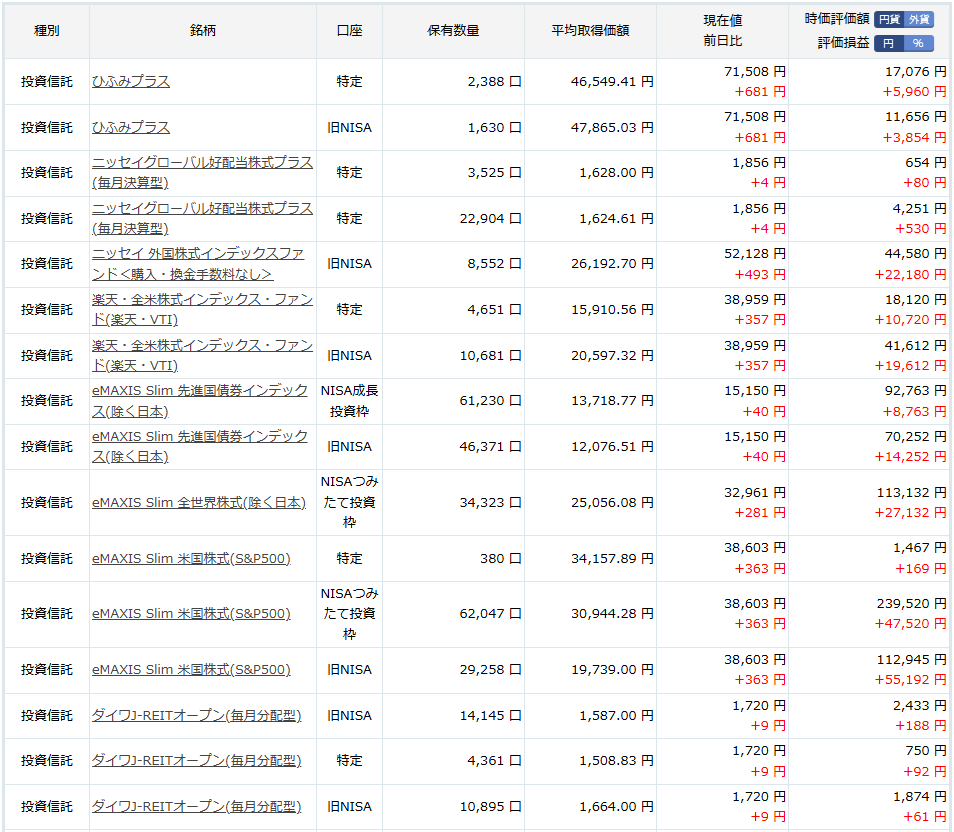
Task: Open ひふみプラス fund in 特定 account
Action: point(131,82)
